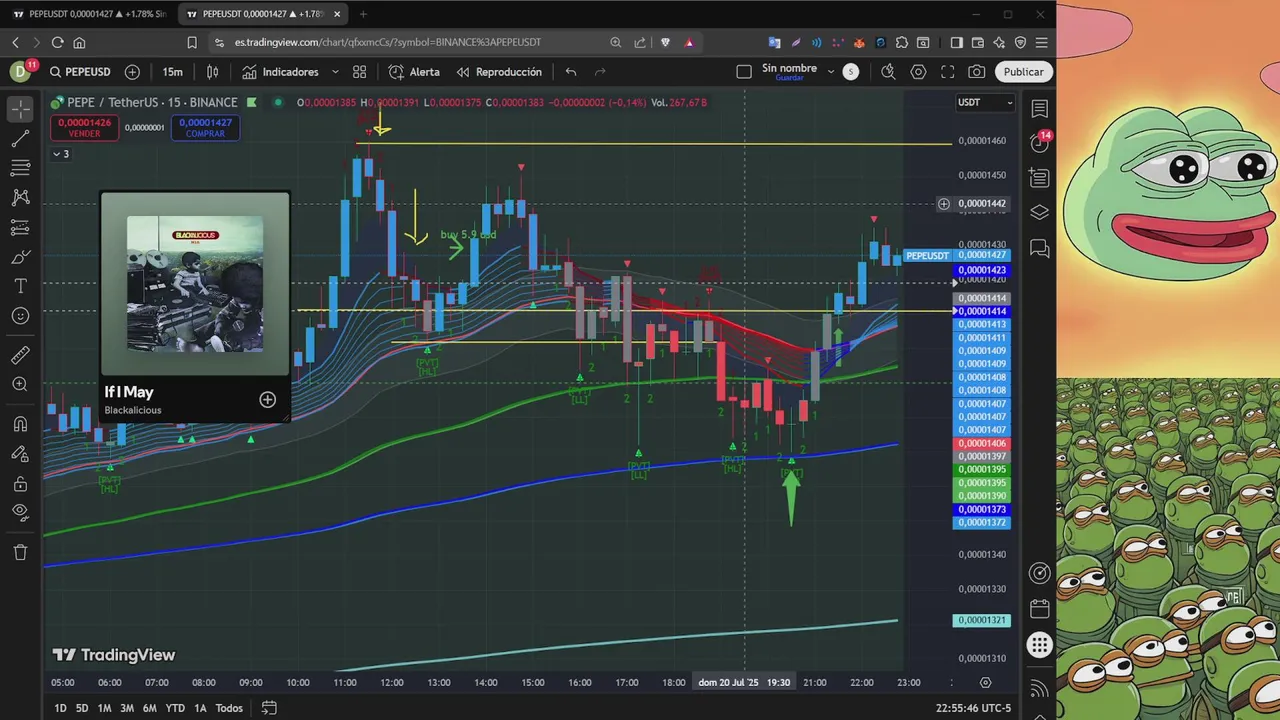This screenshot has height=720, width=1280.
Task: Redo the chart action
Action: click(600, 72)
